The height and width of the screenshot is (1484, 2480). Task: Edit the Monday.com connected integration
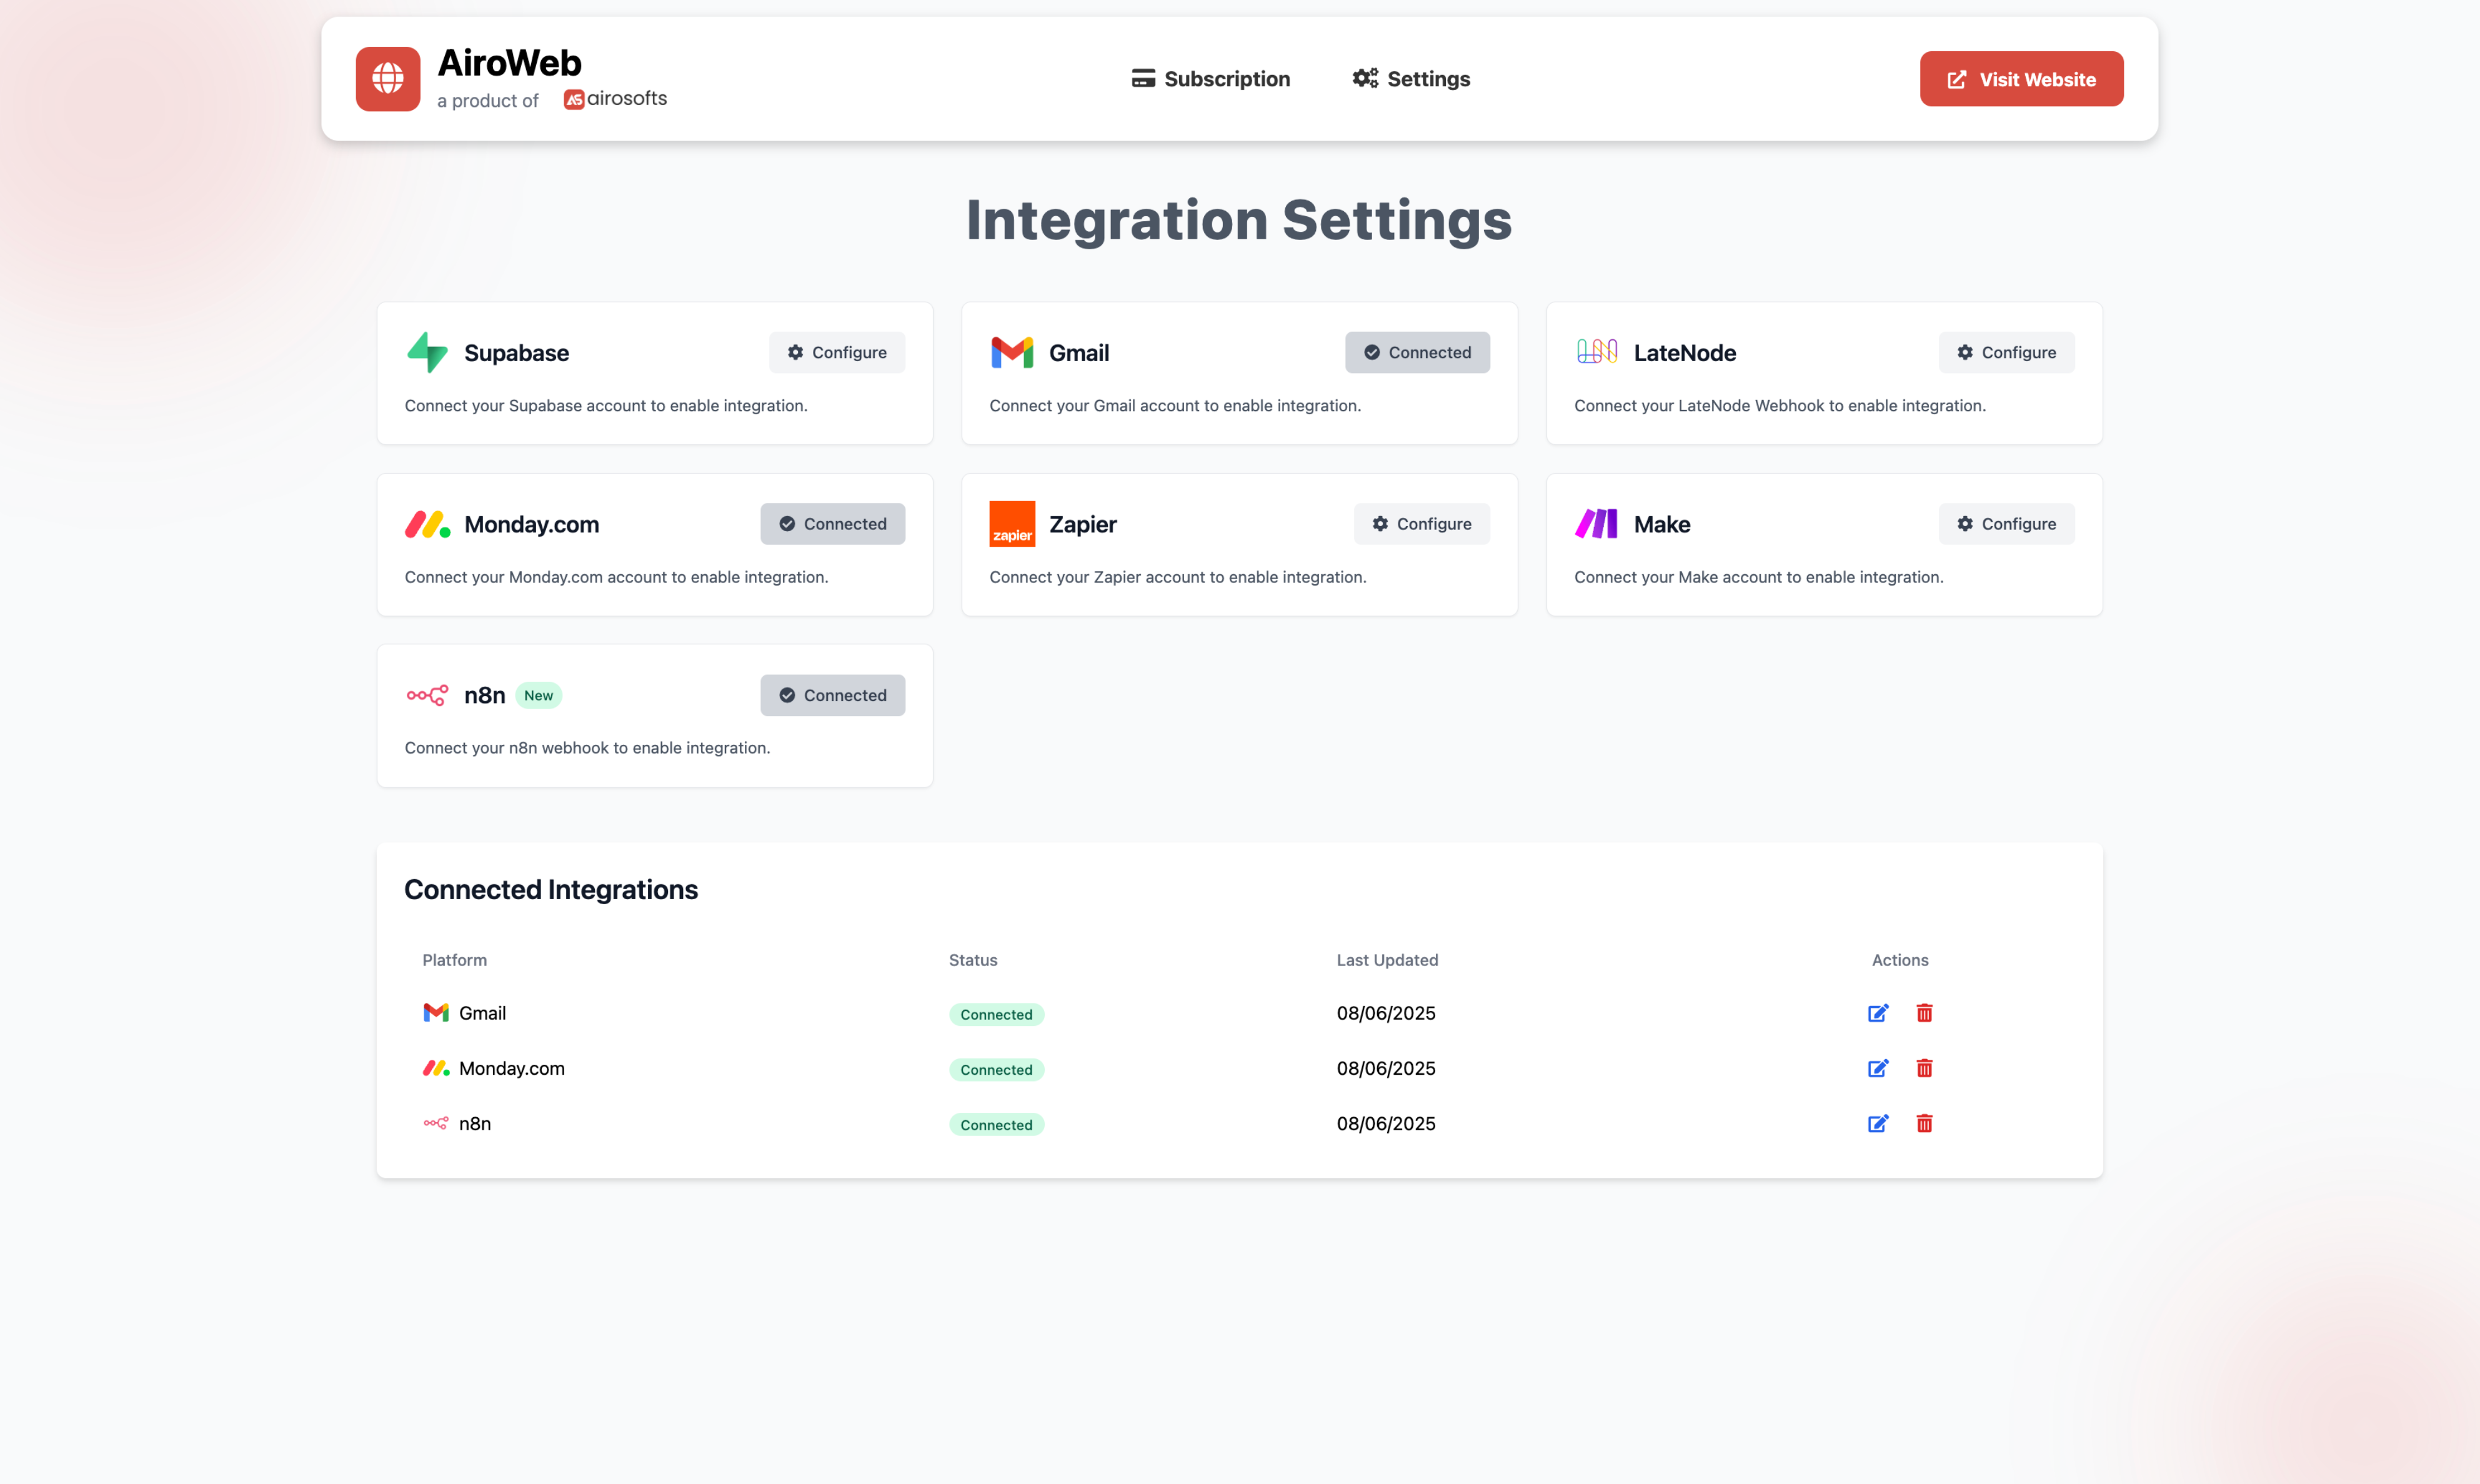tap(1878, 1068)
